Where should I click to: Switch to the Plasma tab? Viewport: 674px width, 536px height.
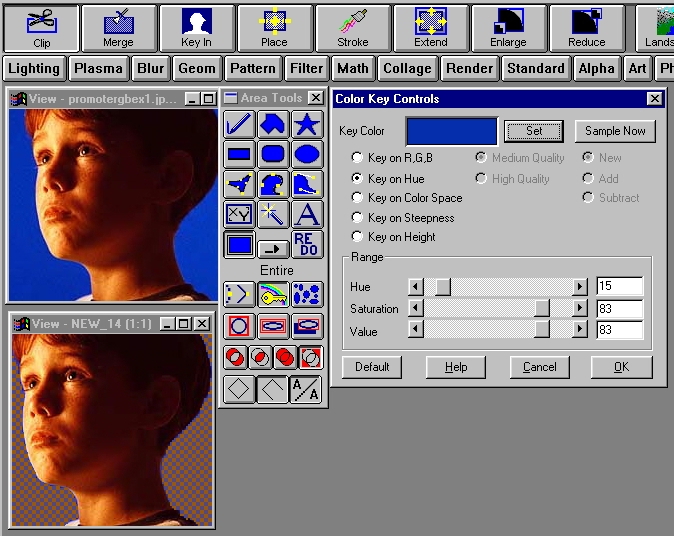[98, 68]
